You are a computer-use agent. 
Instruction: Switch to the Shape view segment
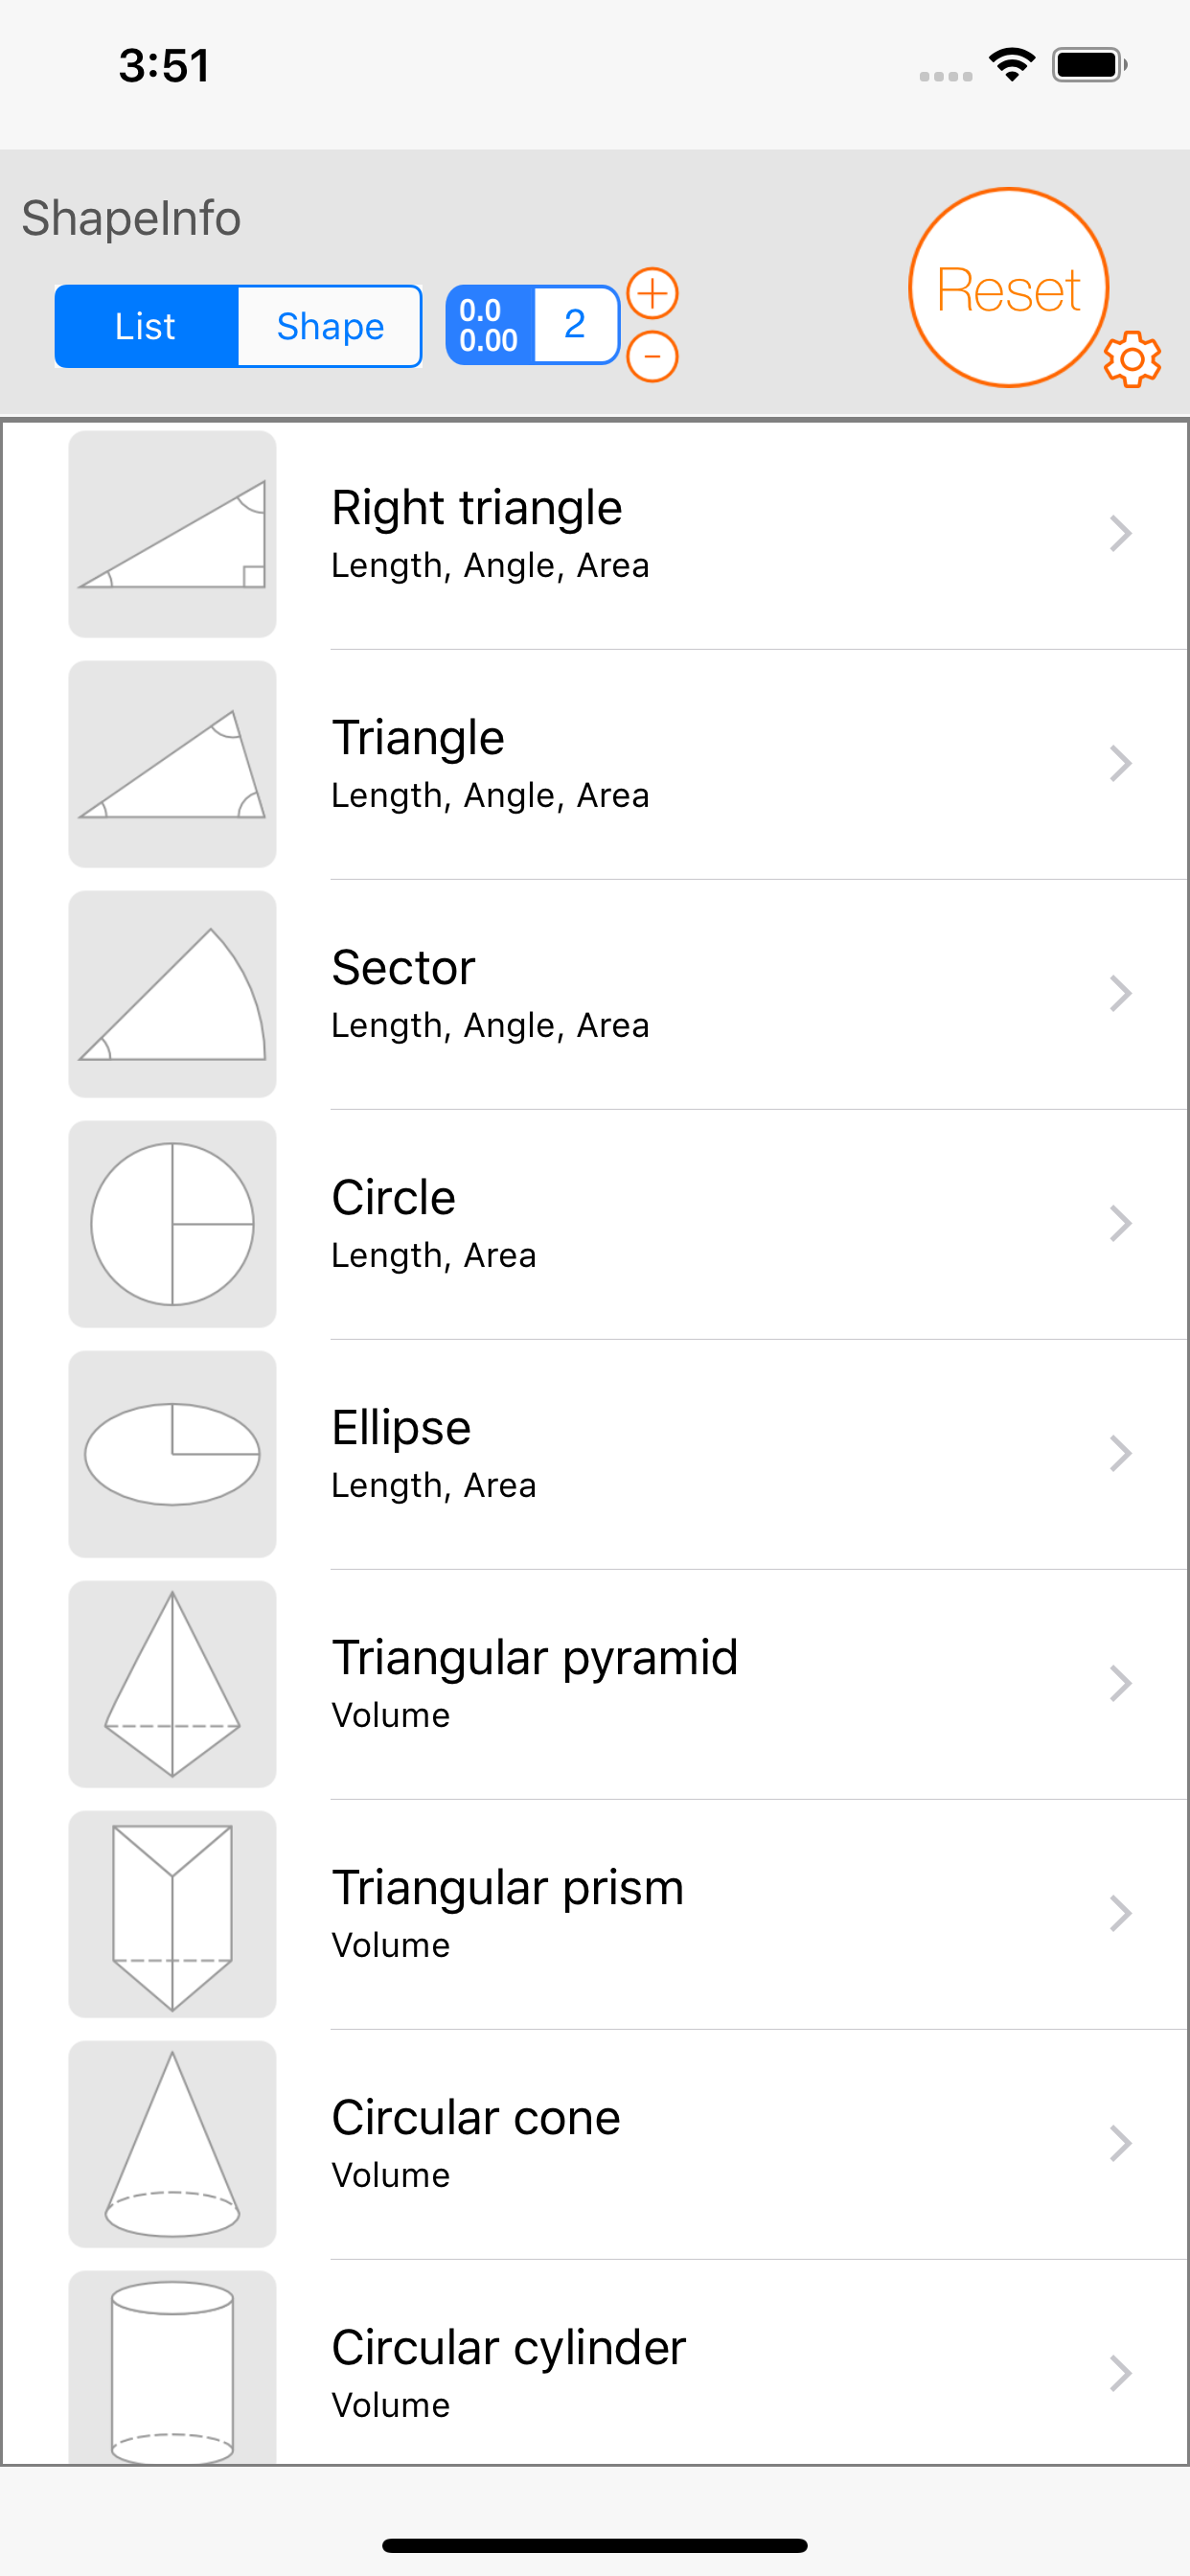pos(330,326)
